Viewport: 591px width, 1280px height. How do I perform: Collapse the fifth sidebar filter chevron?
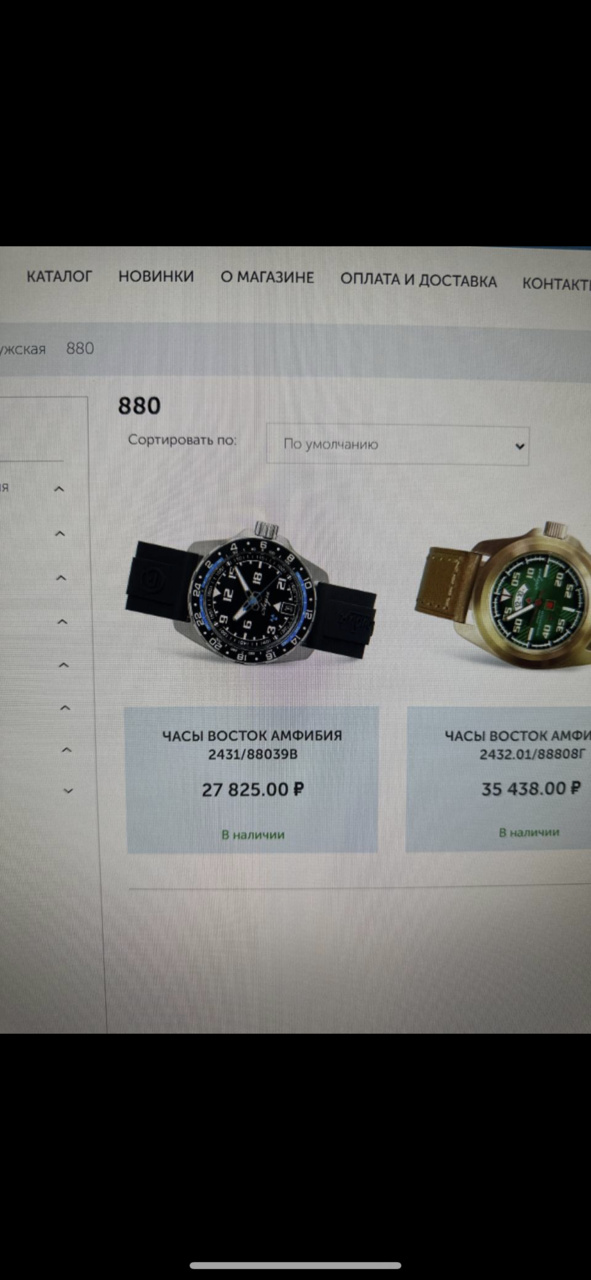pos(63,666)
